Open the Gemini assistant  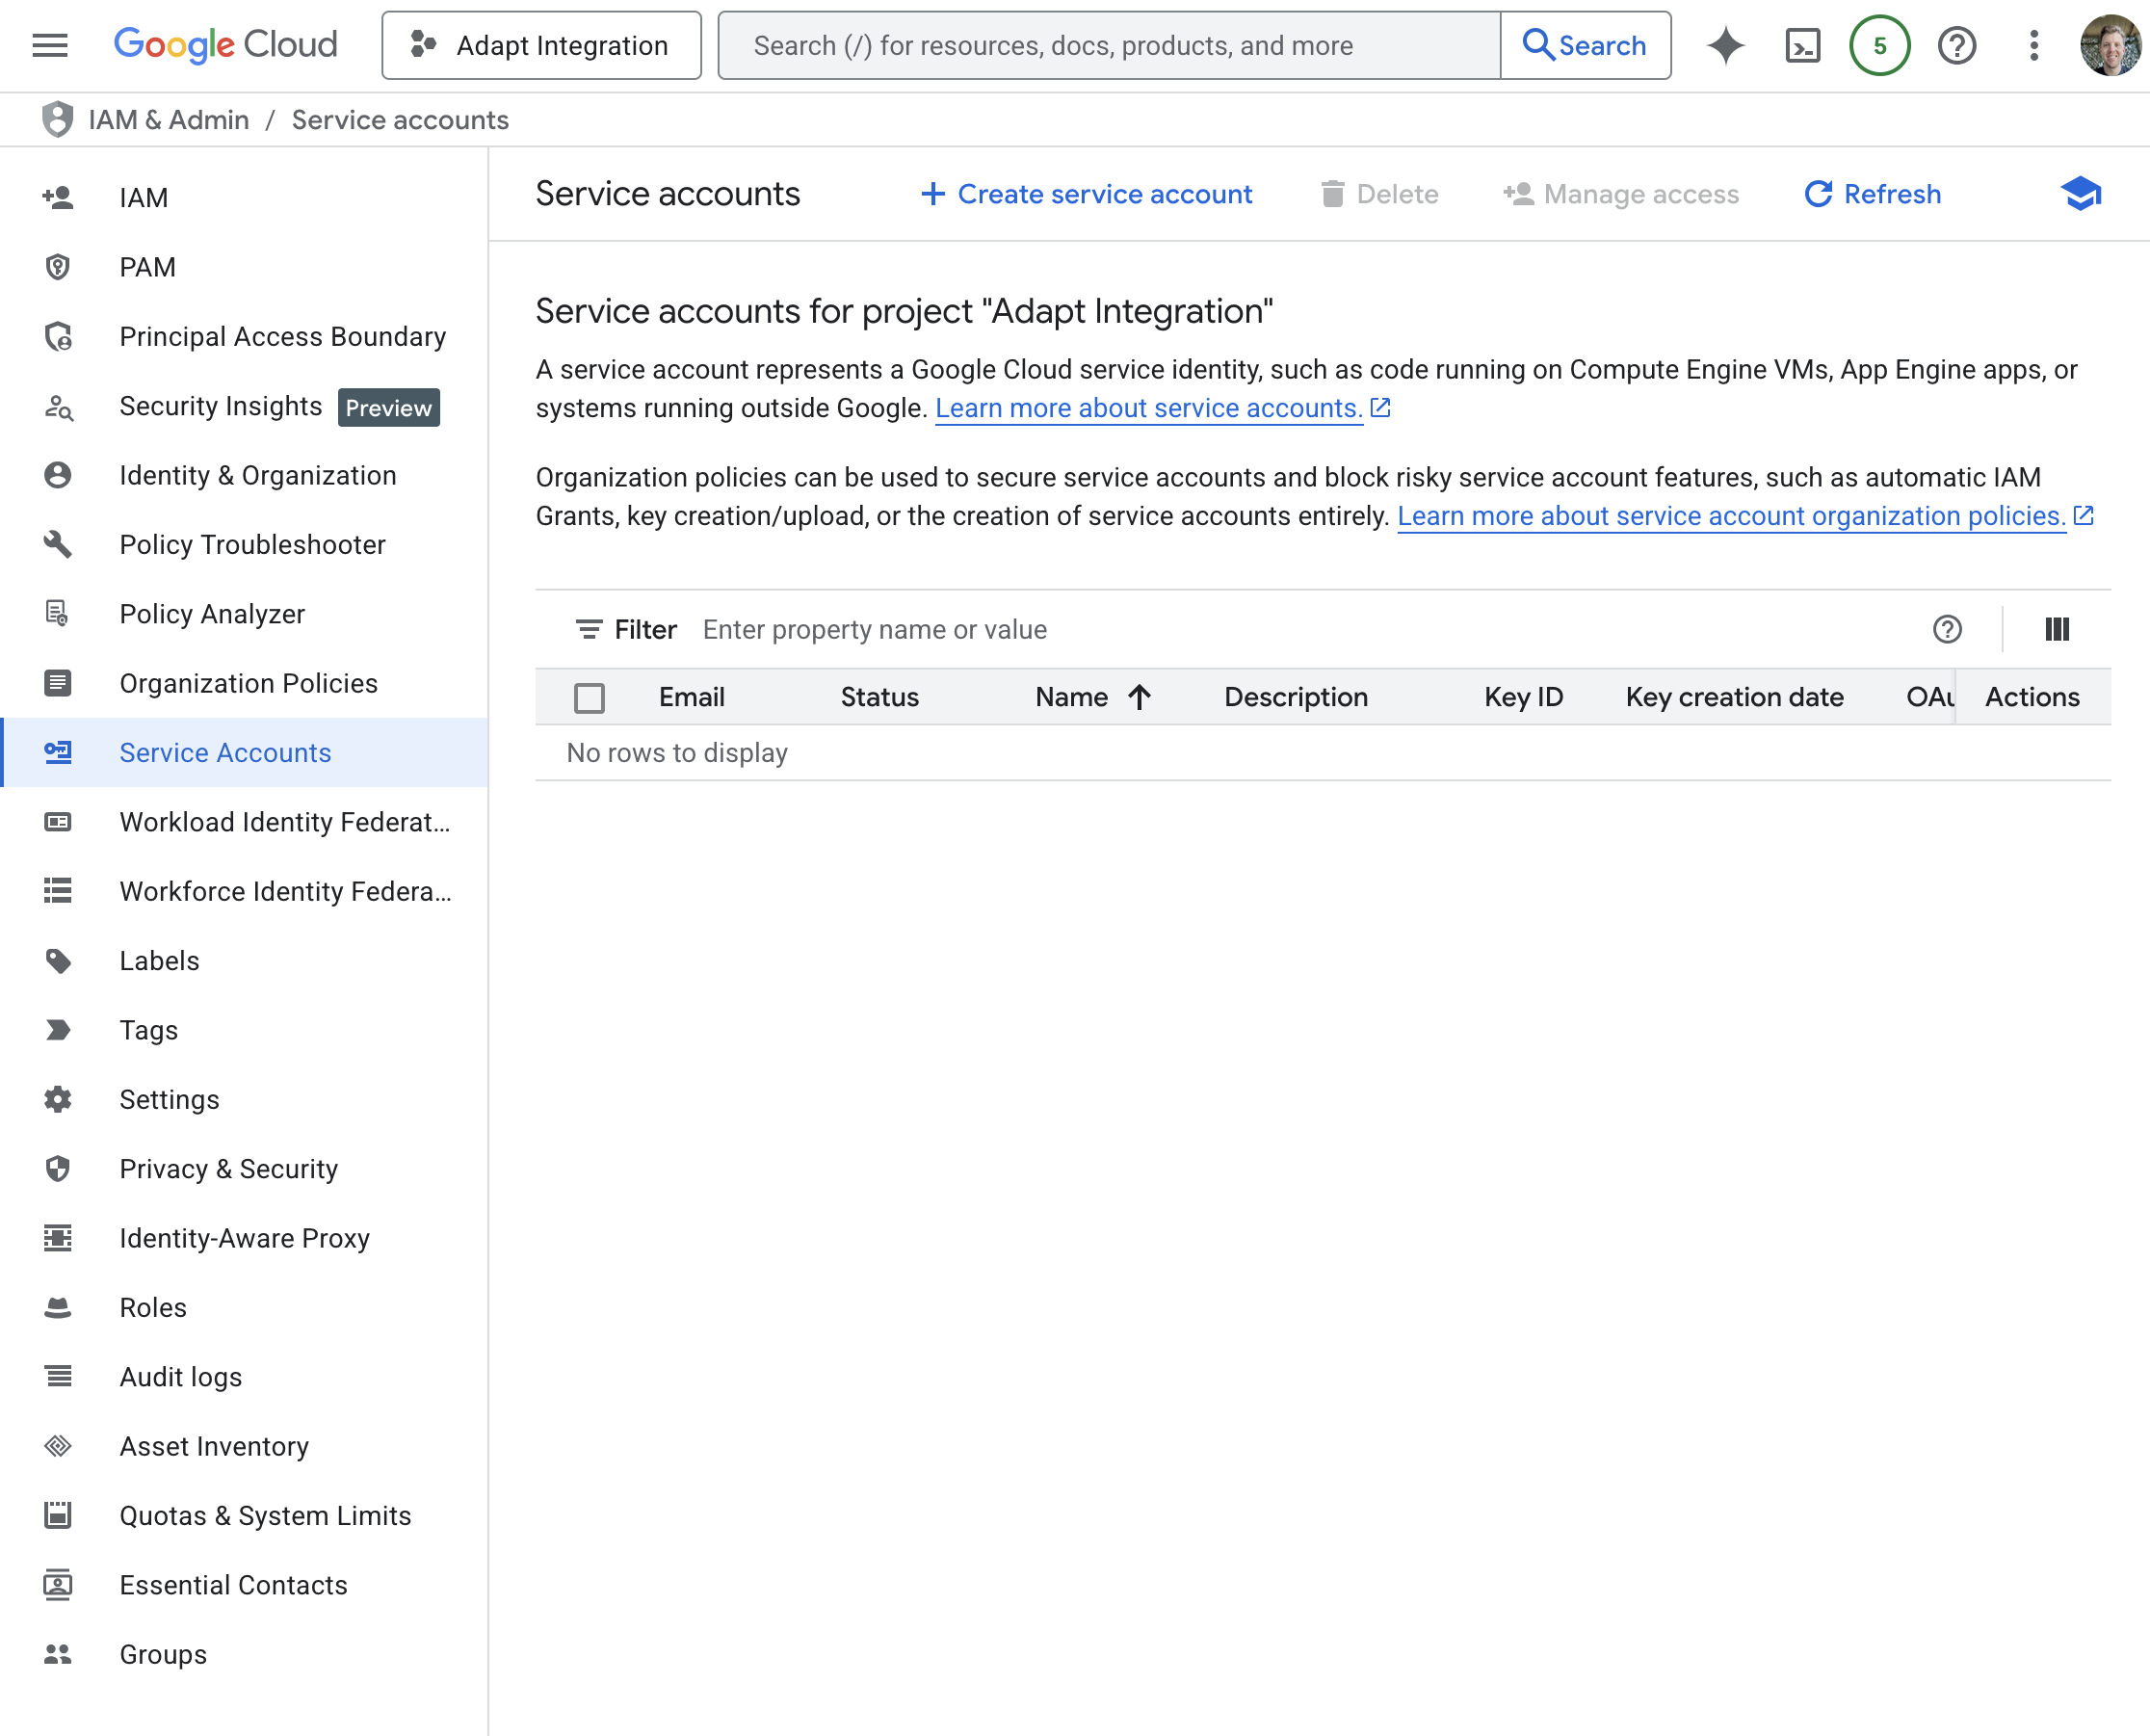[x=1726, y=45]
